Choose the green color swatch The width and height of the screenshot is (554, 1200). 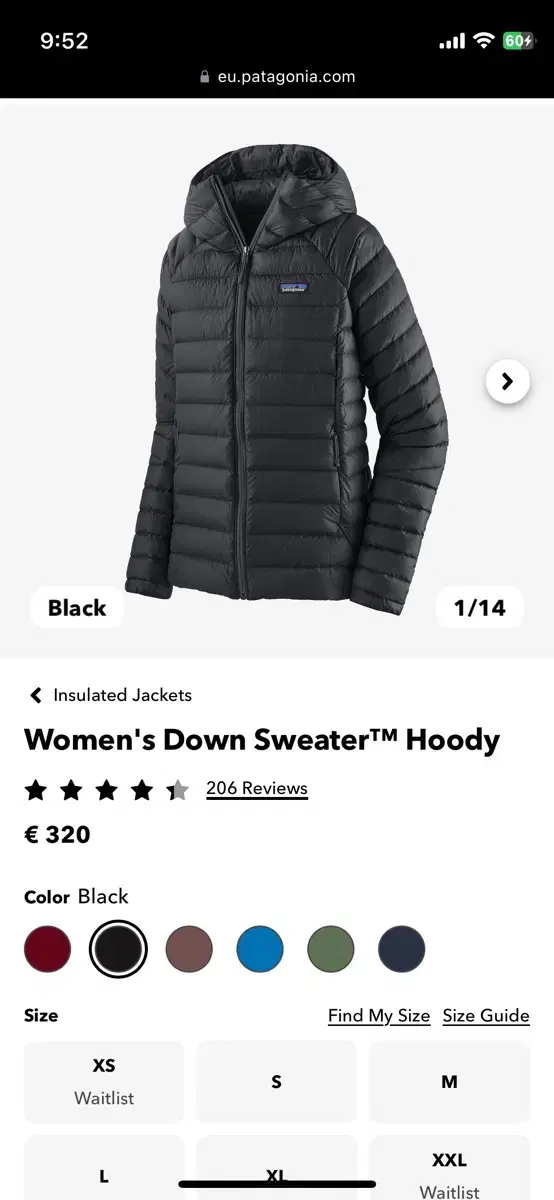click(331, 949)
